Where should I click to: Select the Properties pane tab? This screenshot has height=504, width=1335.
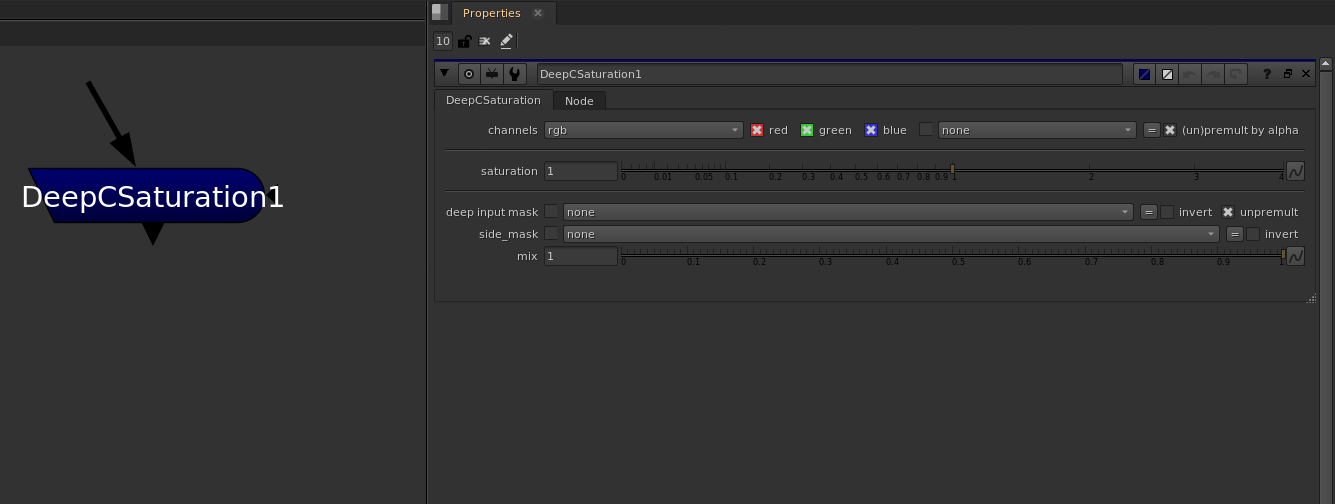click(491, 13)
